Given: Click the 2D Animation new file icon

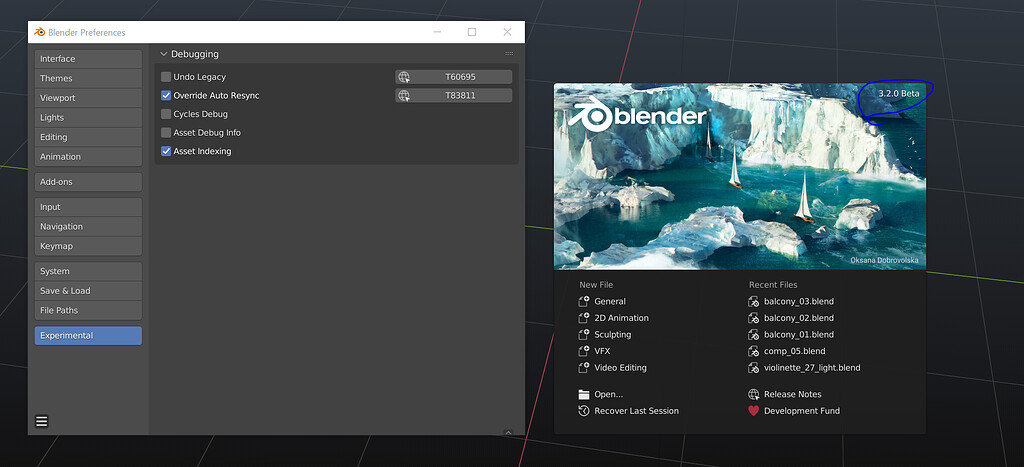Looking at the screenshot, I should pos(584,318).
